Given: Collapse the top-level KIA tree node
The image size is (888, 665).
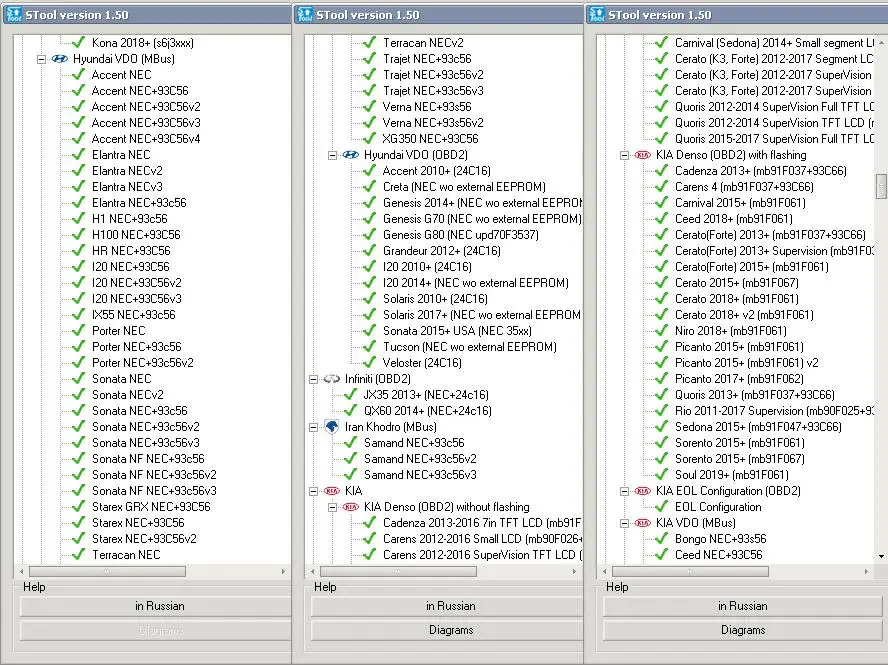Looking at the screenshot, I should 313,491.
